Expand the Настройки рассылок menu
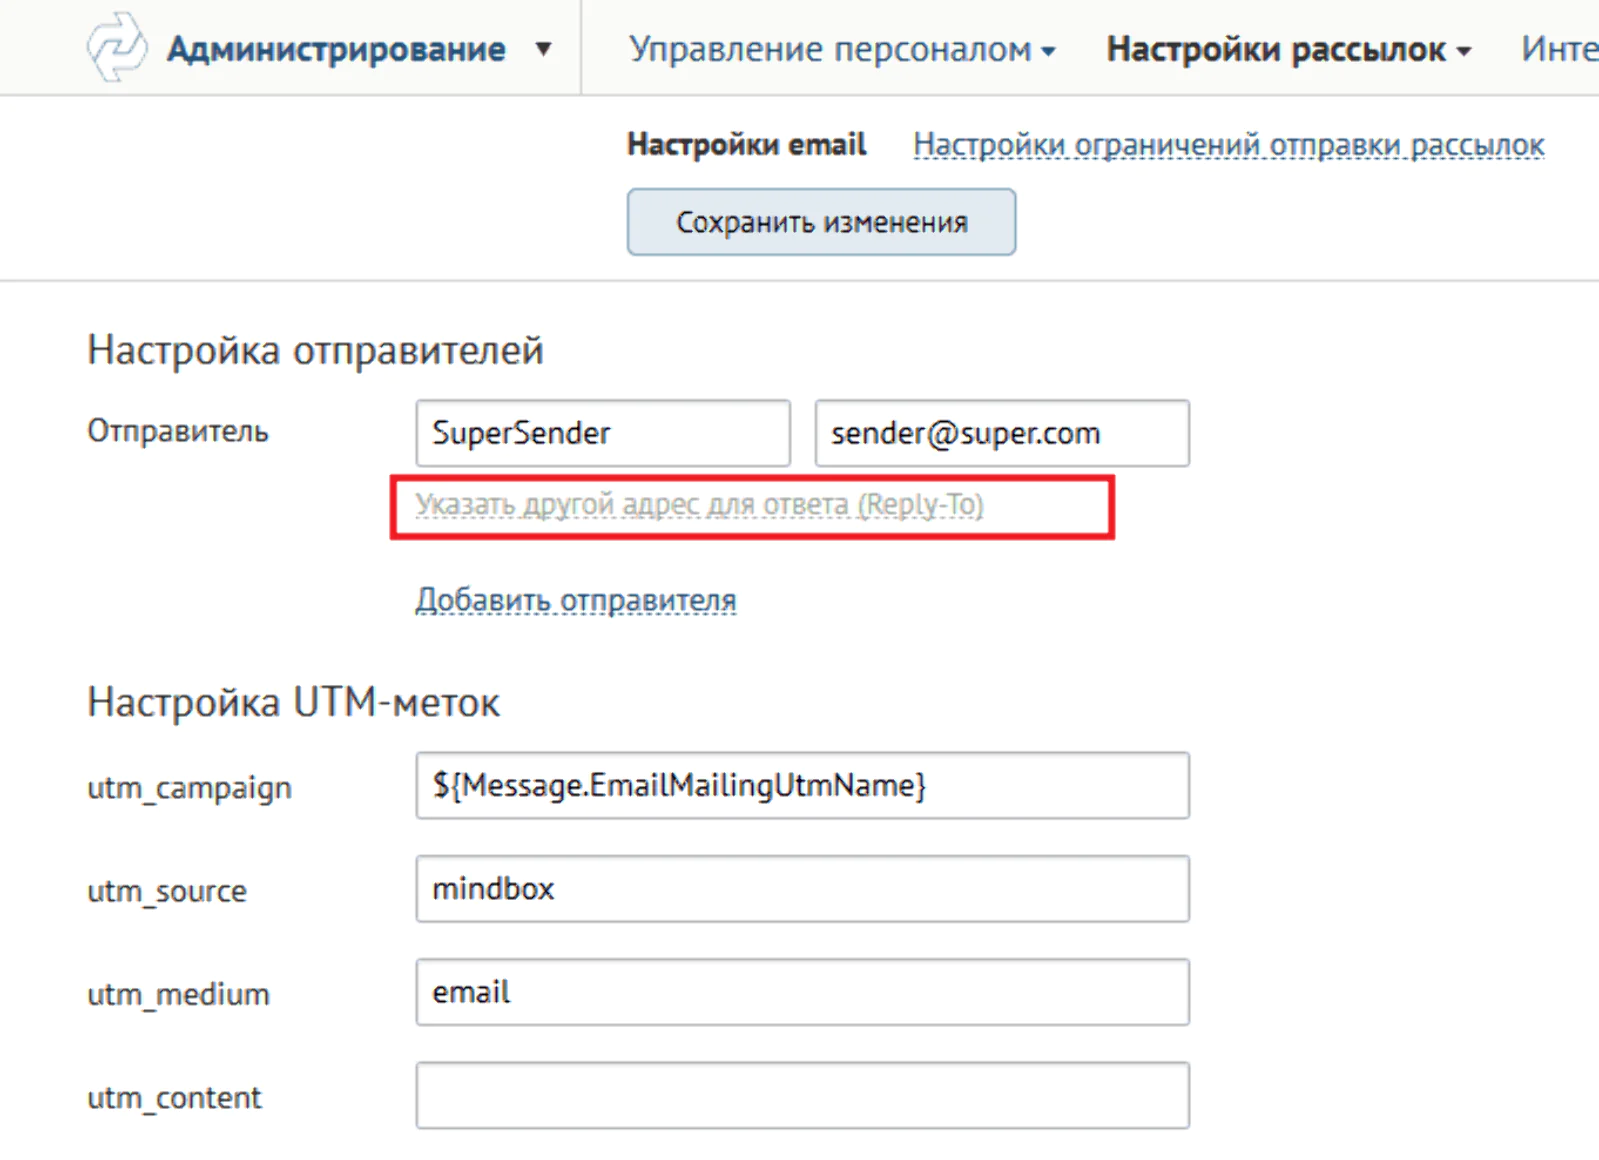Screen dimensions: 1599x1160 click(1288, 49)
